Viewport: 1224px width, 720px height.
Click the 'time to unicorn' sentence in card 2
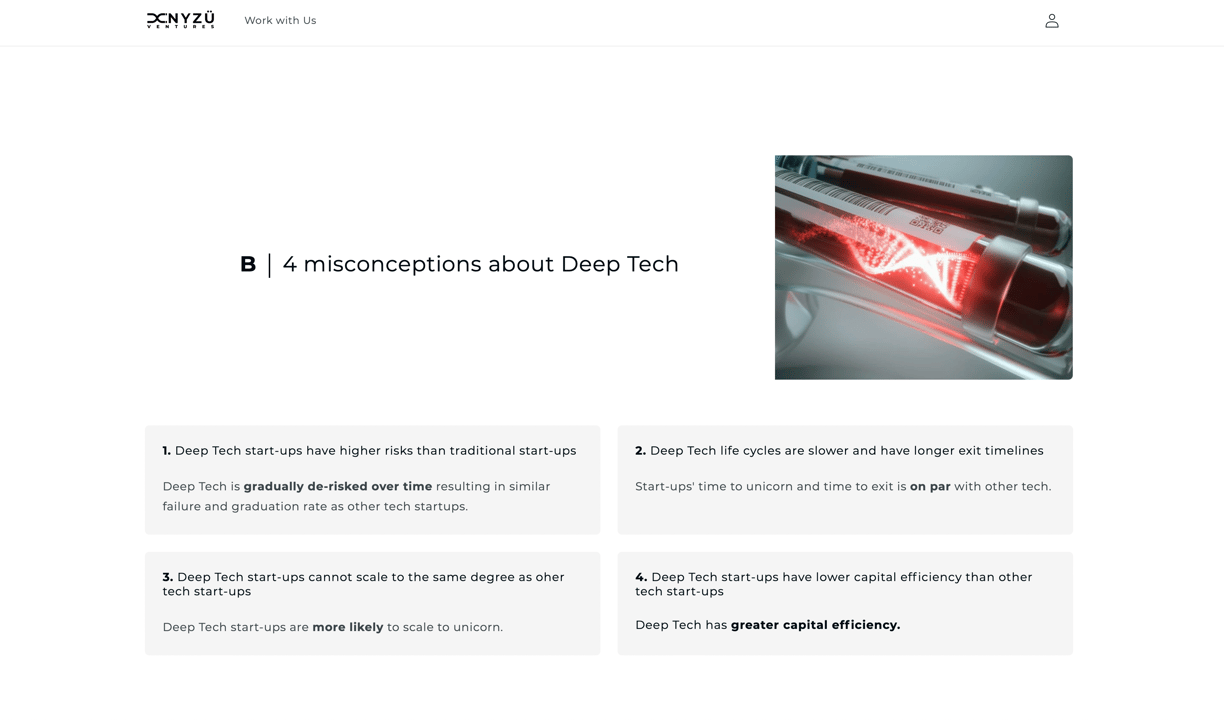tap(843, 487)
